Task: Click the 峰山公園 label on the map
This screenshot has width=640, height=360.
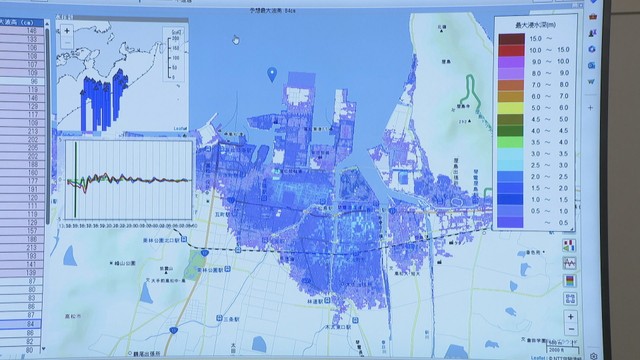Action: click(x=125, y=264)
